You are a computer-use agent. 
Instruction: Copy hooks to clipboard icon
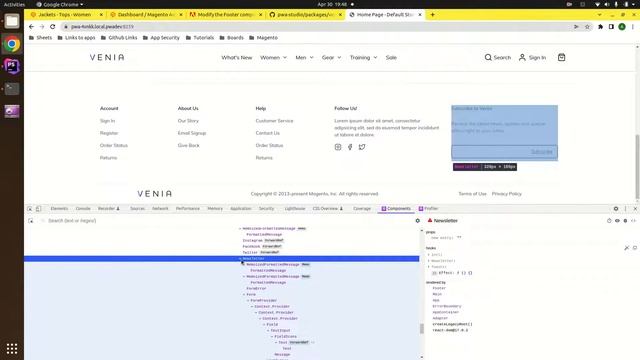point(635,248)
